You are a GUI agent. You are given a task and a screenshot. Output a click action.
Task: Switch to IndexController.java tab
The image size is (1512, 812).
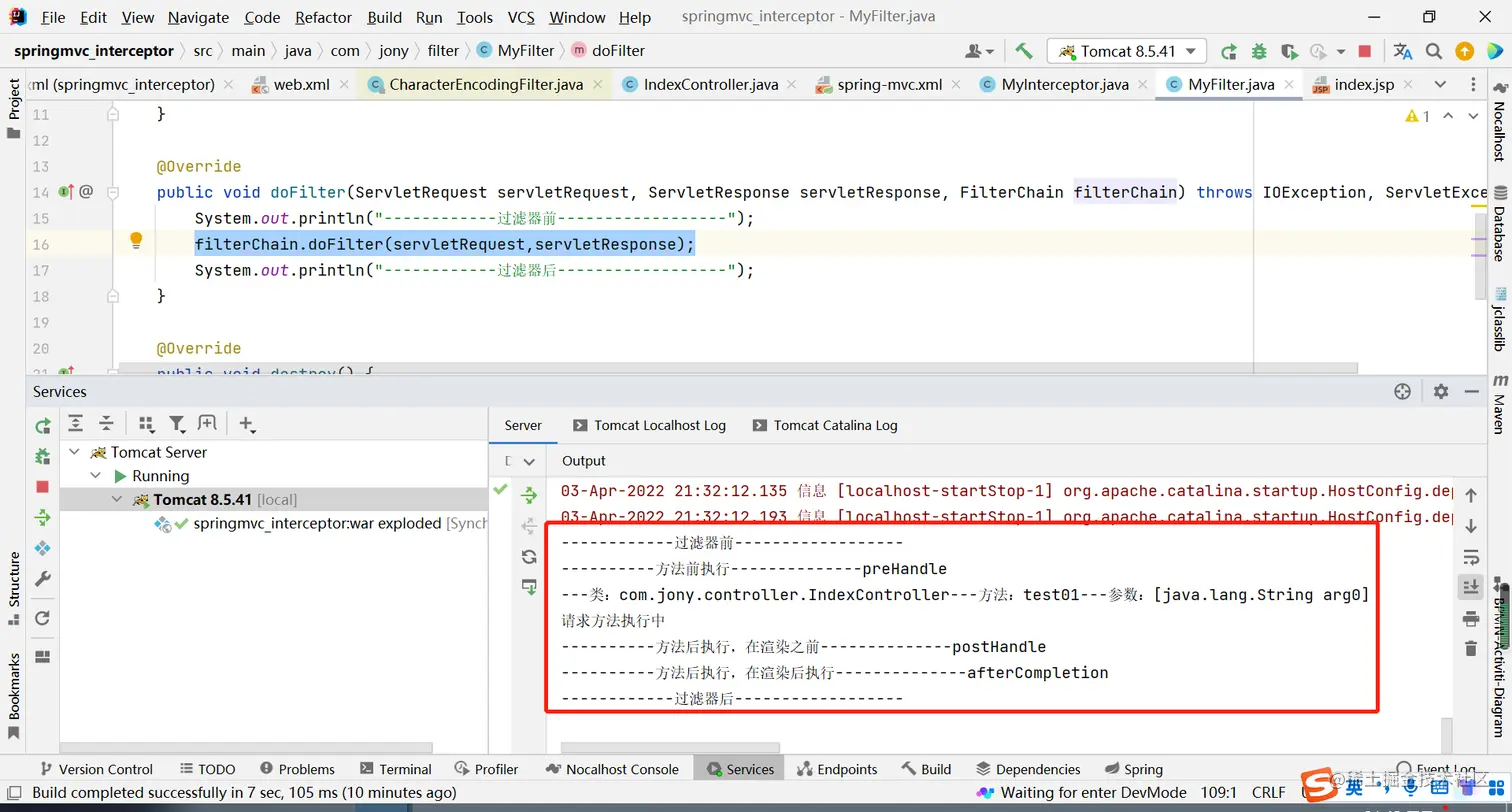click(x=710, y=85)
